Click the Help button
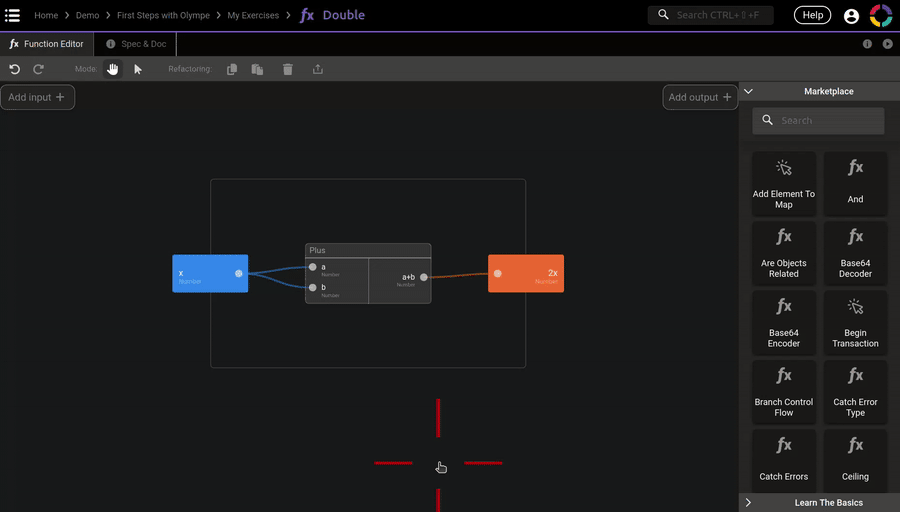This screenshot has height=512, width=900. point(812,15)
